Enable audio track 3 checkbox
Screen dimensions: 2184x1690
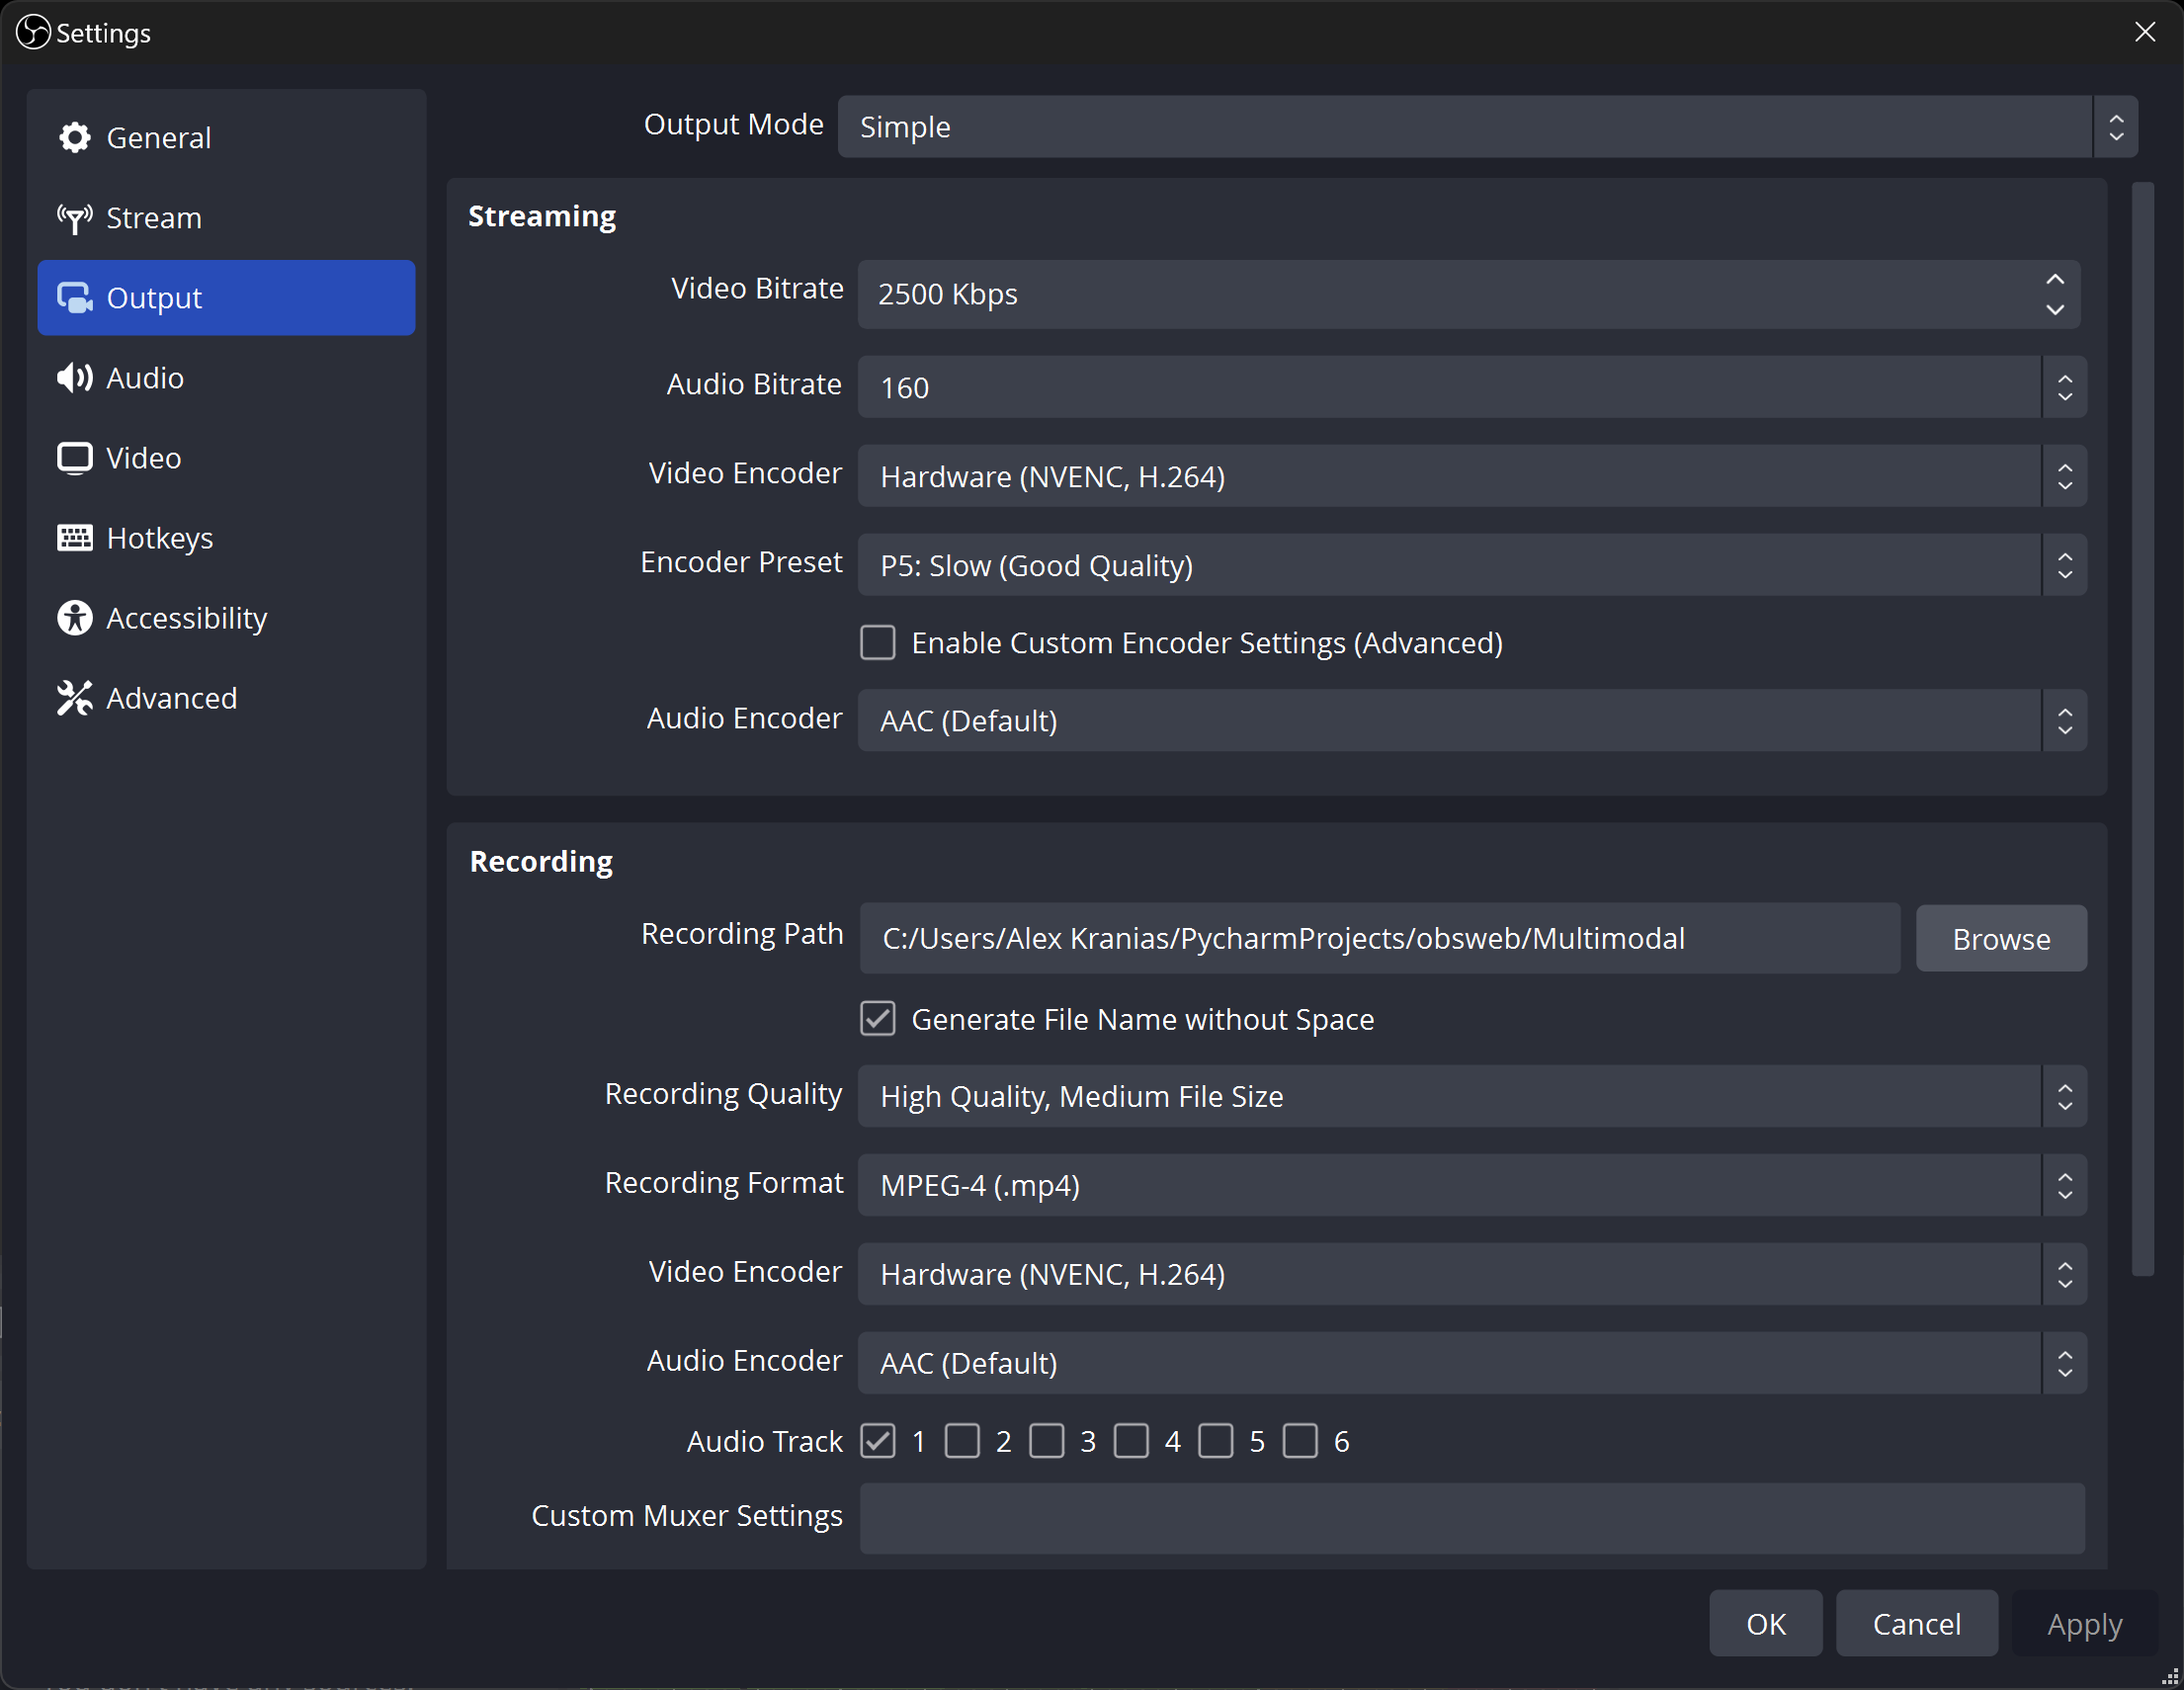(x=1046, y=1441)
